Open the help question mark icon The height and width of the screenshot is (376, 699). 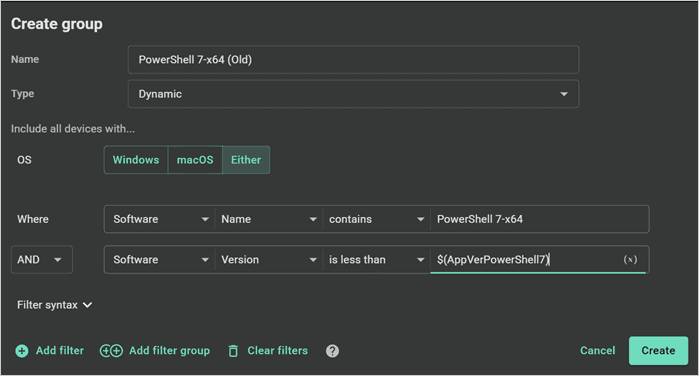tap(332, 351)
